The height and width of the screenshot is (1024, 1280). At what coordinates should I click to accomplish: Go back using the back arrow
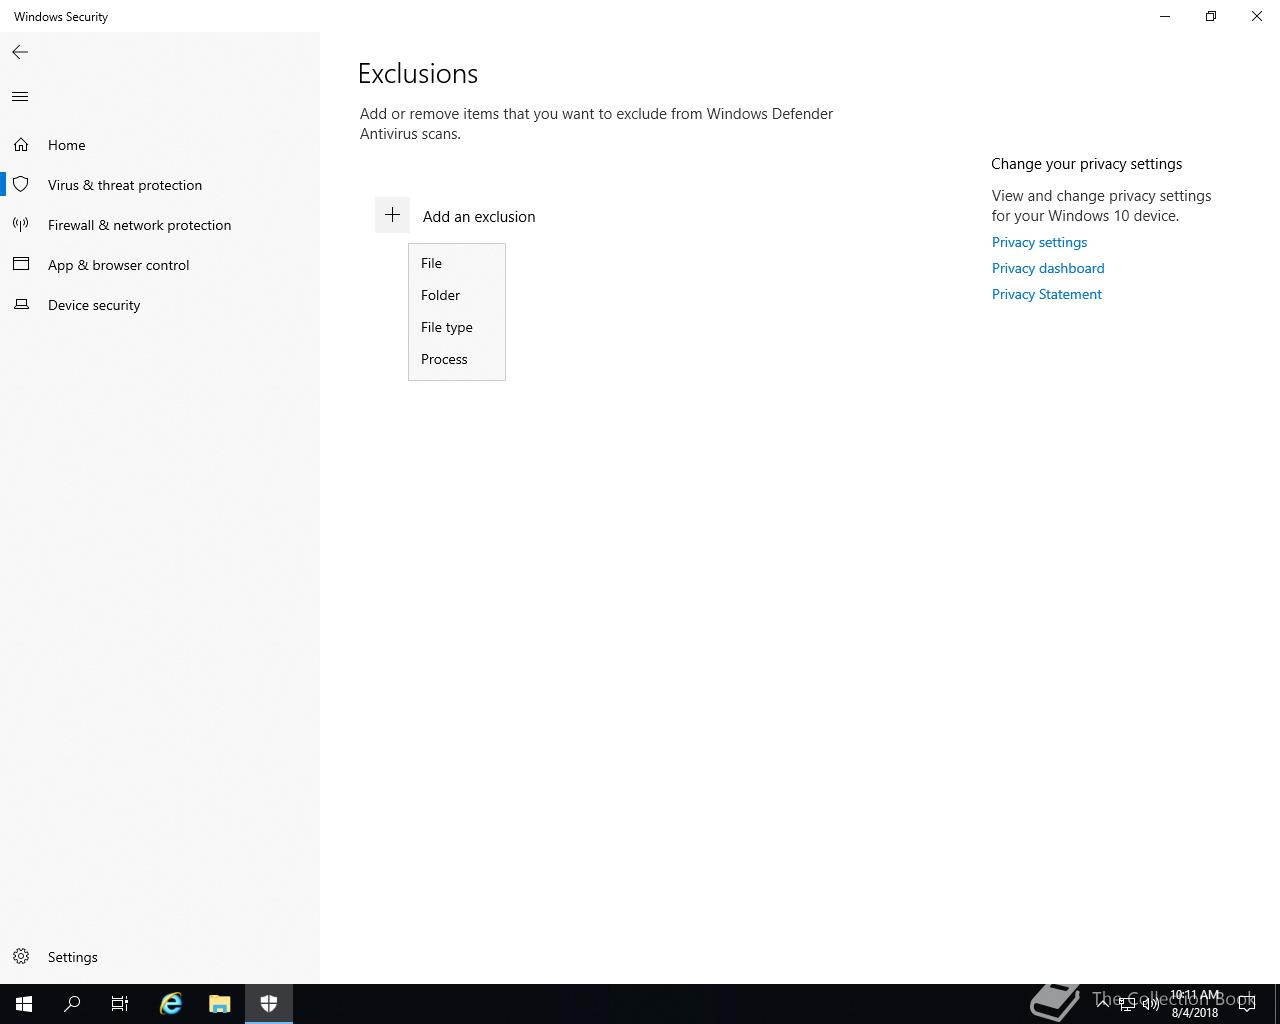[x=20, y=52]
